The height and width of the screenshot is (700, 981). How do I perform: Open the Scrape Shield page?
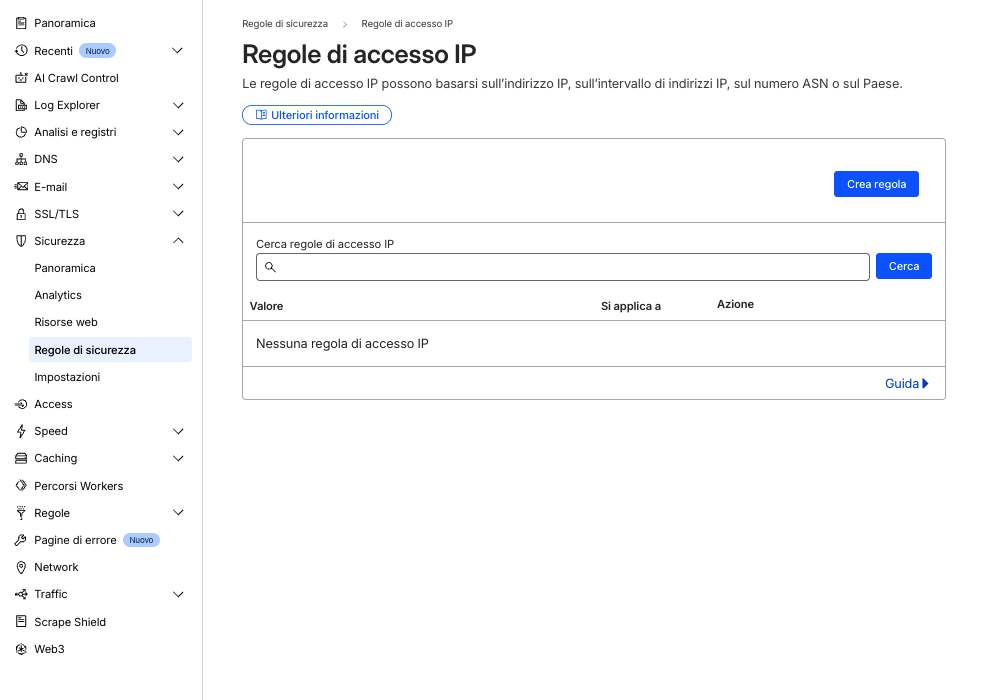coord(70,622)
